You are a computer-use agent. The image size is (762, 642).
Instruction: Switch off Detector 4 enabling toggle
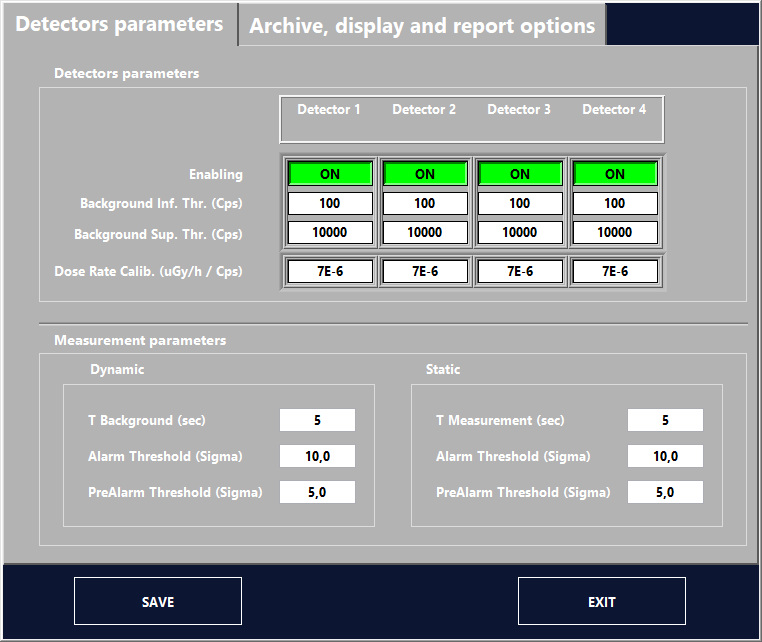(615, 174)
